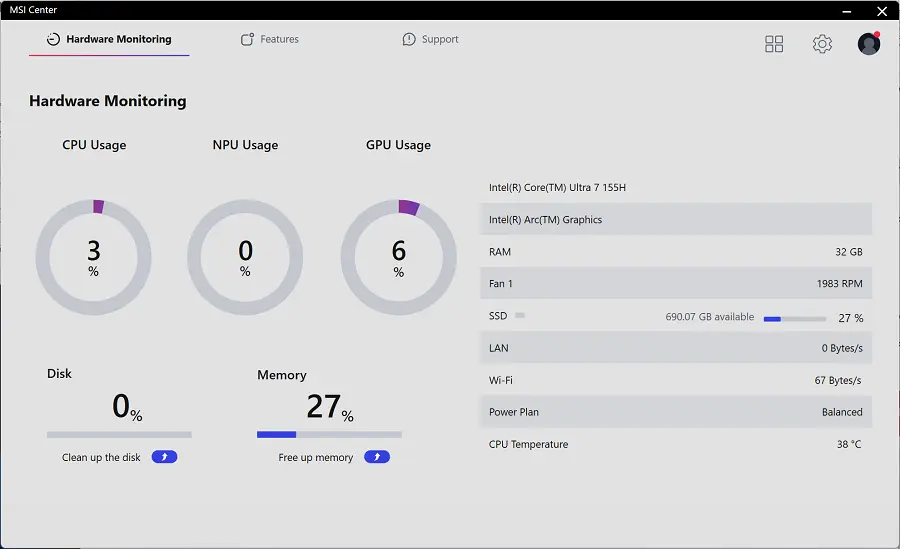Select the Intel(R) Arc(TM) Graphics row
900x549 pixels.
click(x=676, y=219)
